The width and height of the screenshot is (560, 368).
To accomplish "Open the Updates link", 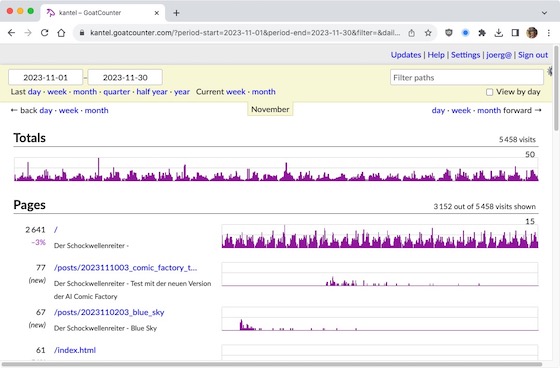I will click(x=406, y=55).
